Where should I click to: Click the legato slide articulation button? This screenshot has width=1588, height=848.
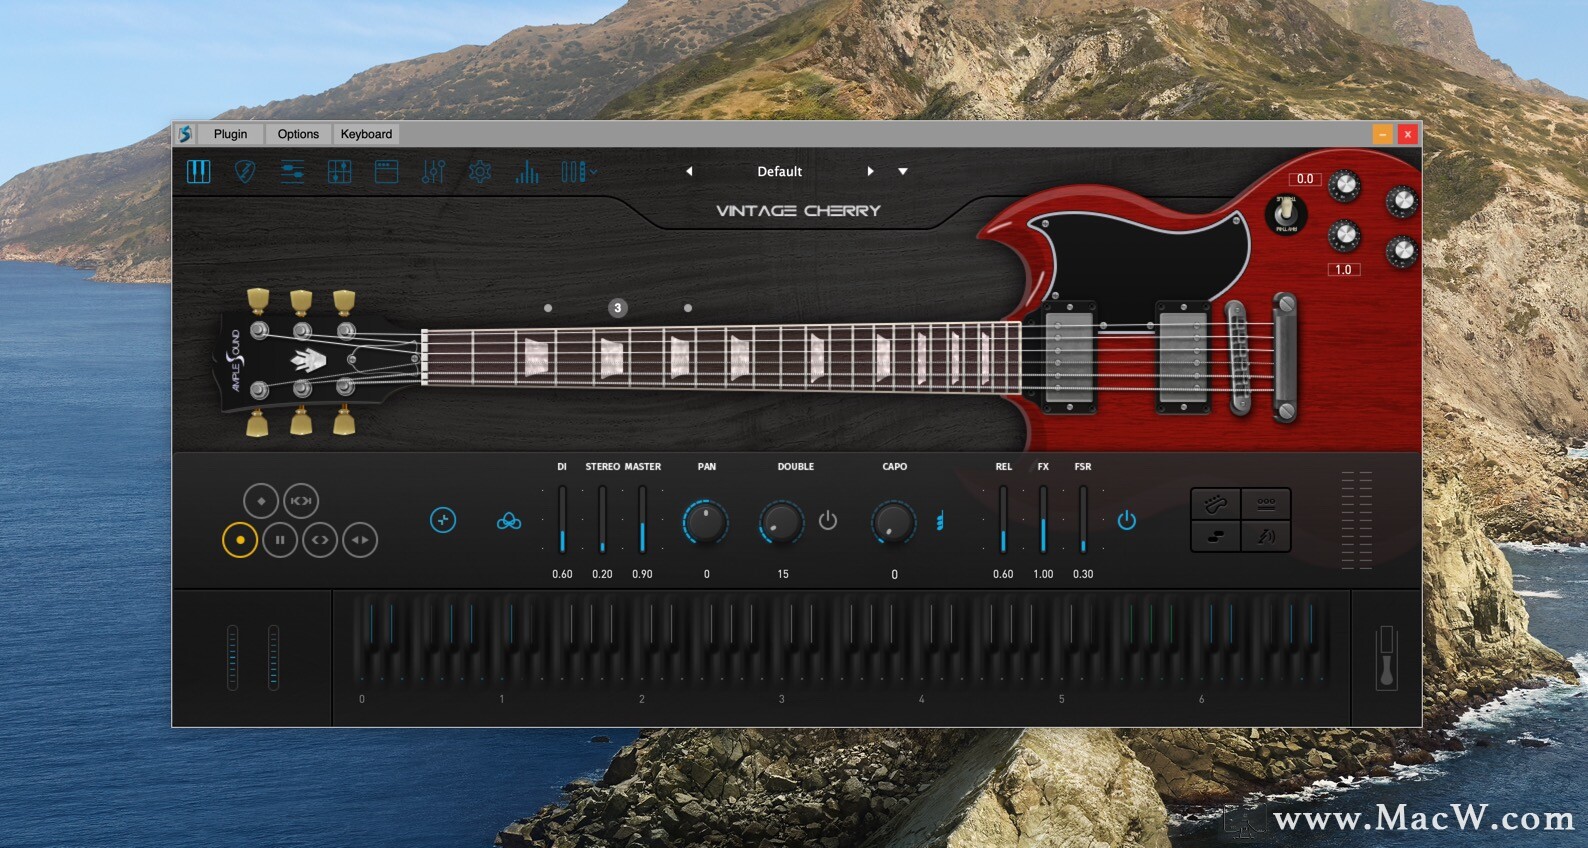coord(301,500)
